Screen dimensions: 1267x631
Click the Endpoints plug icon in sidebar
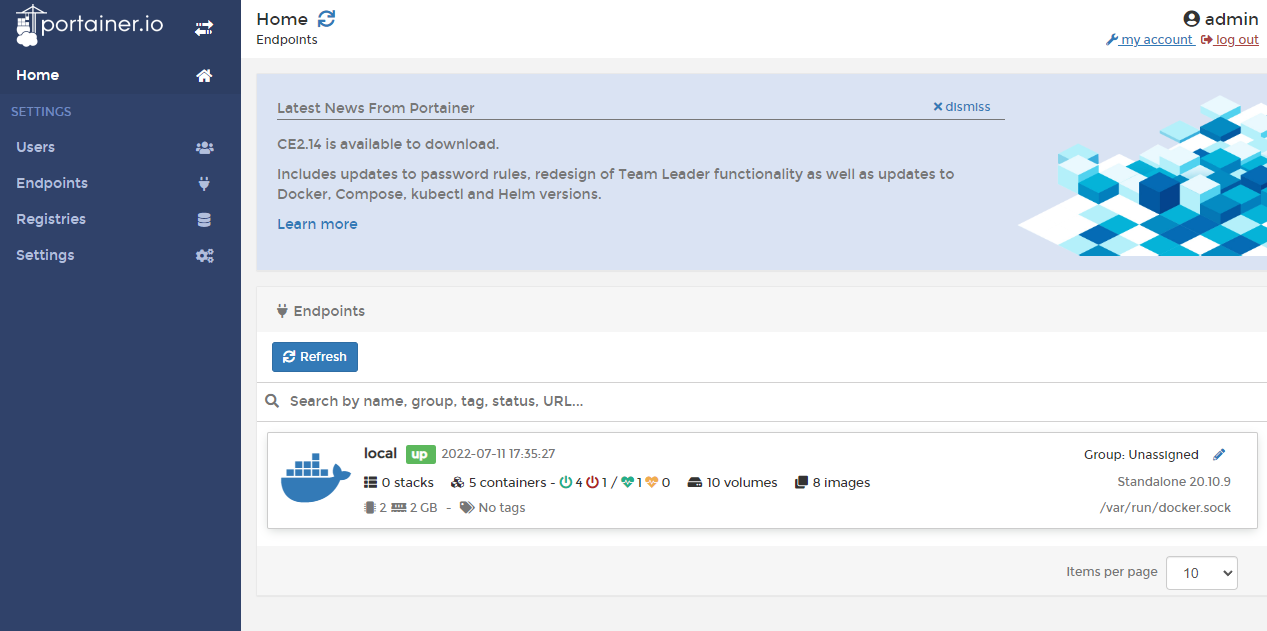click(204, 184)
